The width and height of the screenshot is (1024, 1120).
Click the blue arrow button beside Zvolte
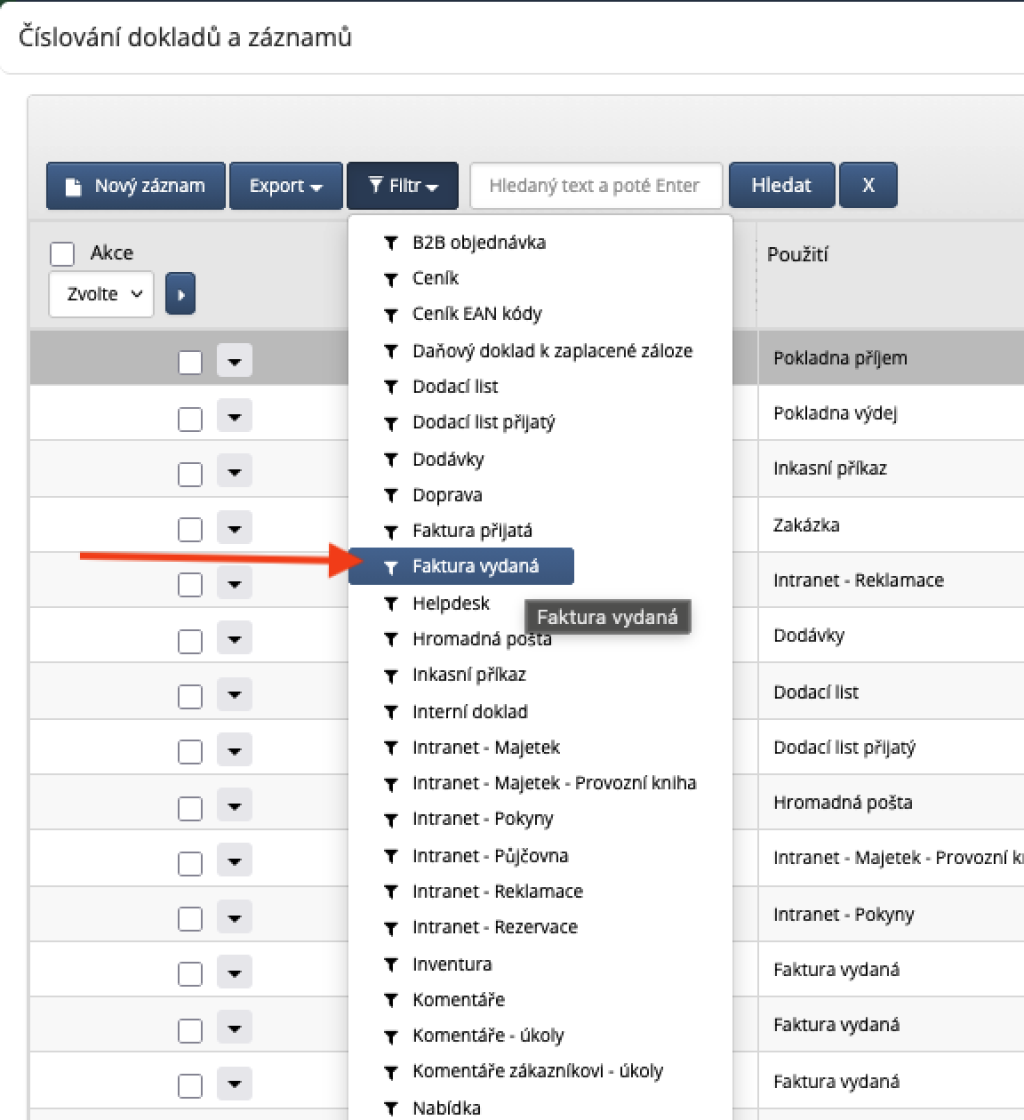pyautogui.click(x=180, y=294)
